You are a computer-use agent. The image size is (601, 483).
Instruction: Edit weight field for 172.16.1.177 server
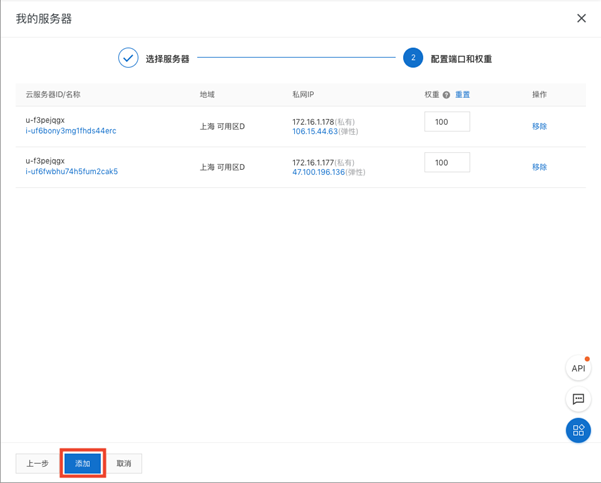point(447,163)
